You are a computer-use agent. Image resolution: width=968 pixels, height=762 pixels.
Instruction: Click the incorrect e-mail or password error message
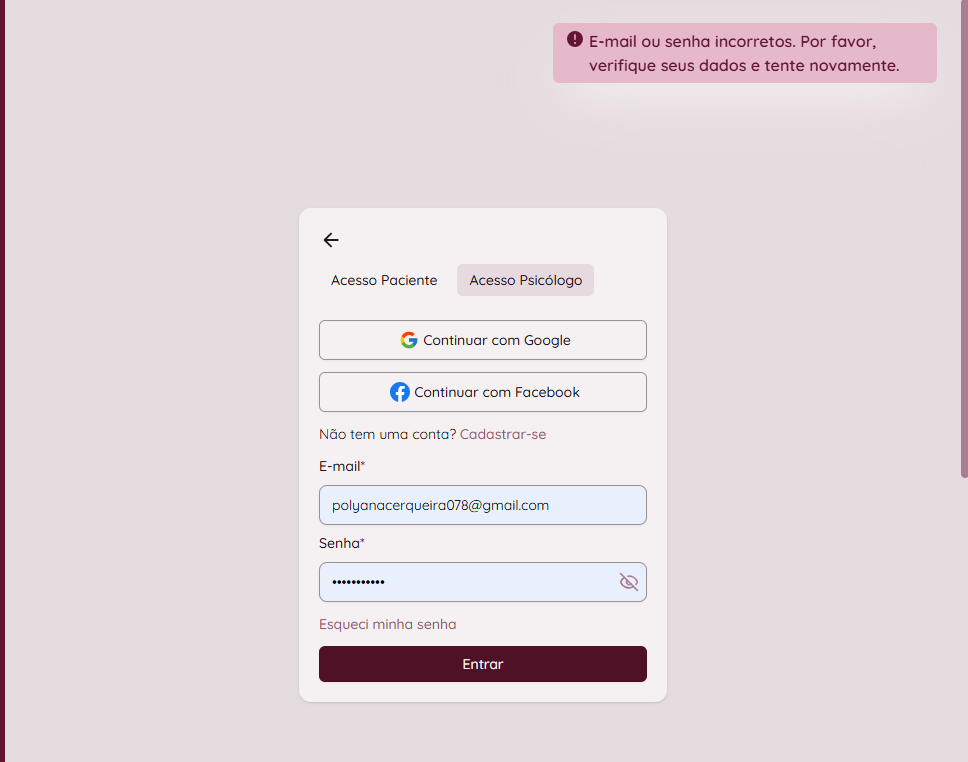pos(744,54)
